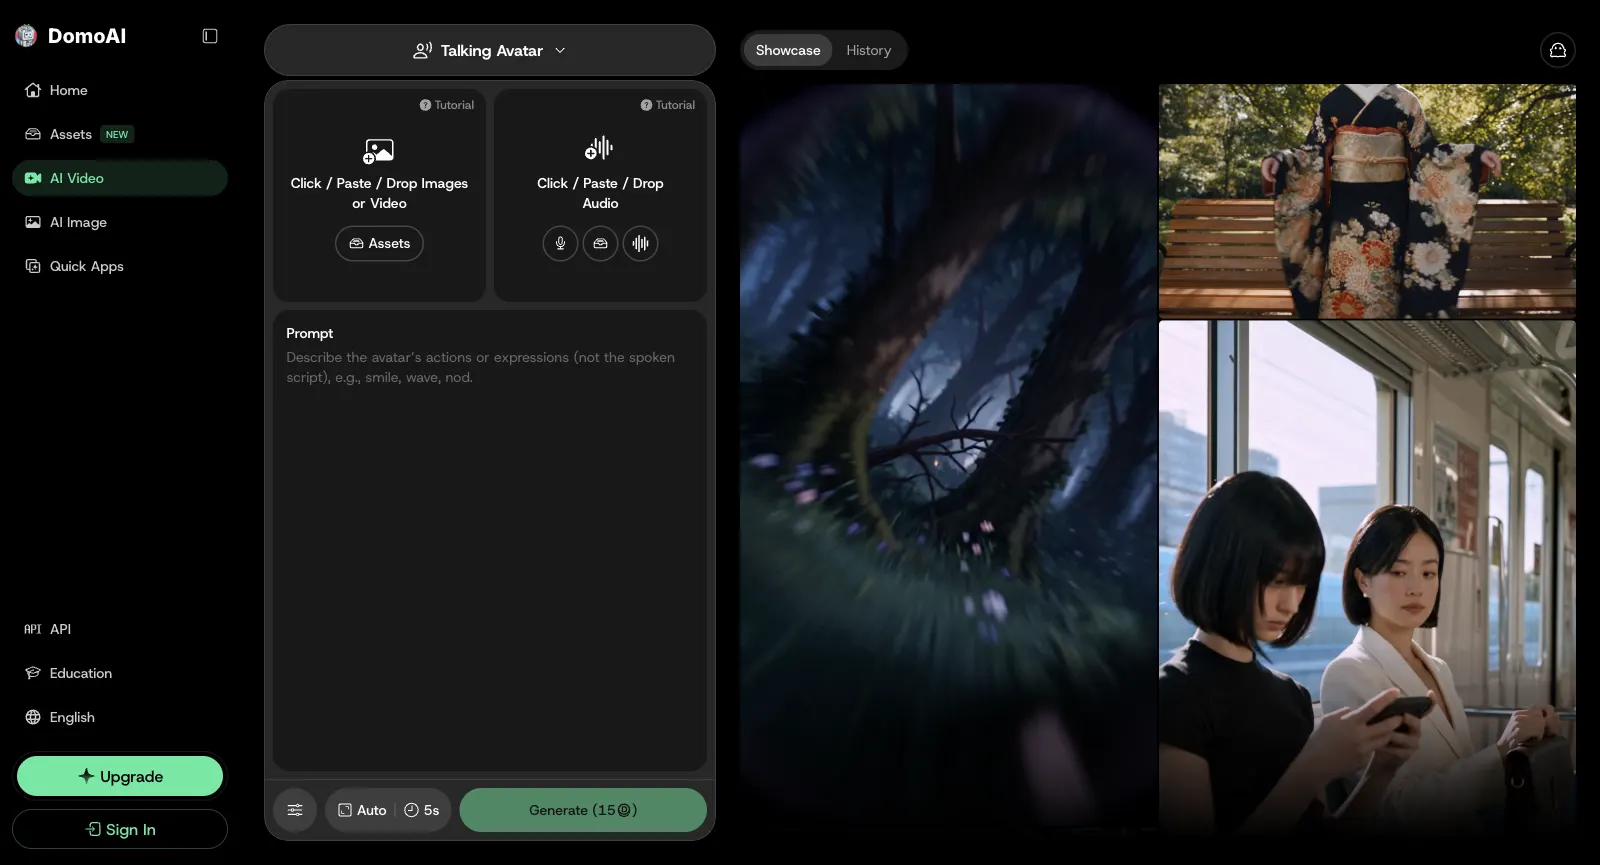Collapse the sidebar panel
This screenshot has width=1600, height=865.
pyautogui.click(x=210, y=36)
